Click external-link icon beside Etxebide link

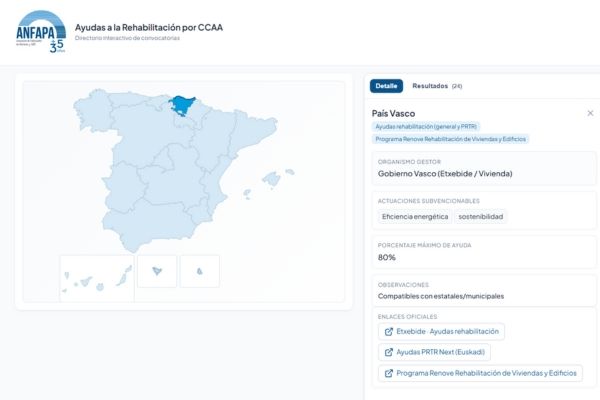pos(389,332)
